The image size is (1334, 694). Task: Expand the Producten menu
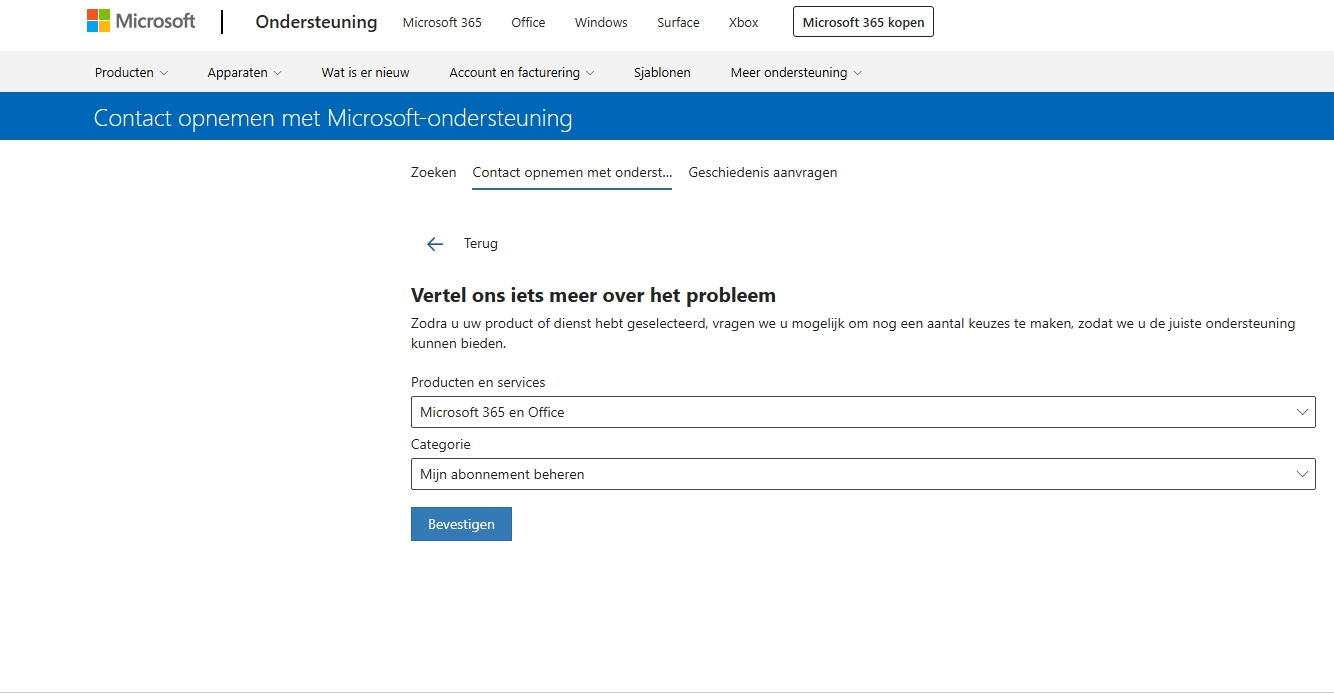click(131, 72)
